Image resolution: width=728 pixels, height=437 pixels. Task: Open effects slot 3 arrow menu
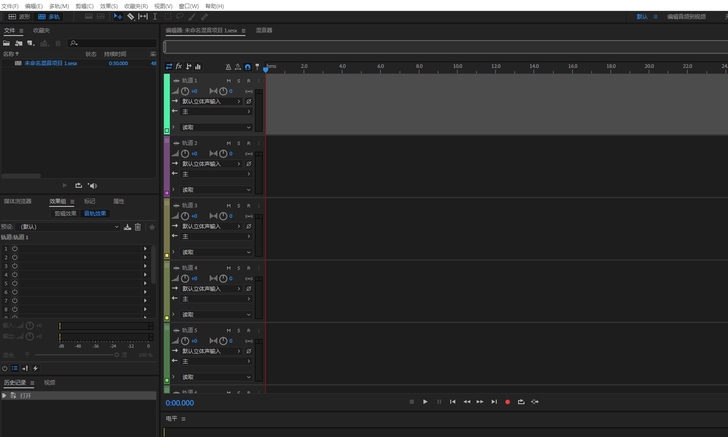[x=145, y=266]
